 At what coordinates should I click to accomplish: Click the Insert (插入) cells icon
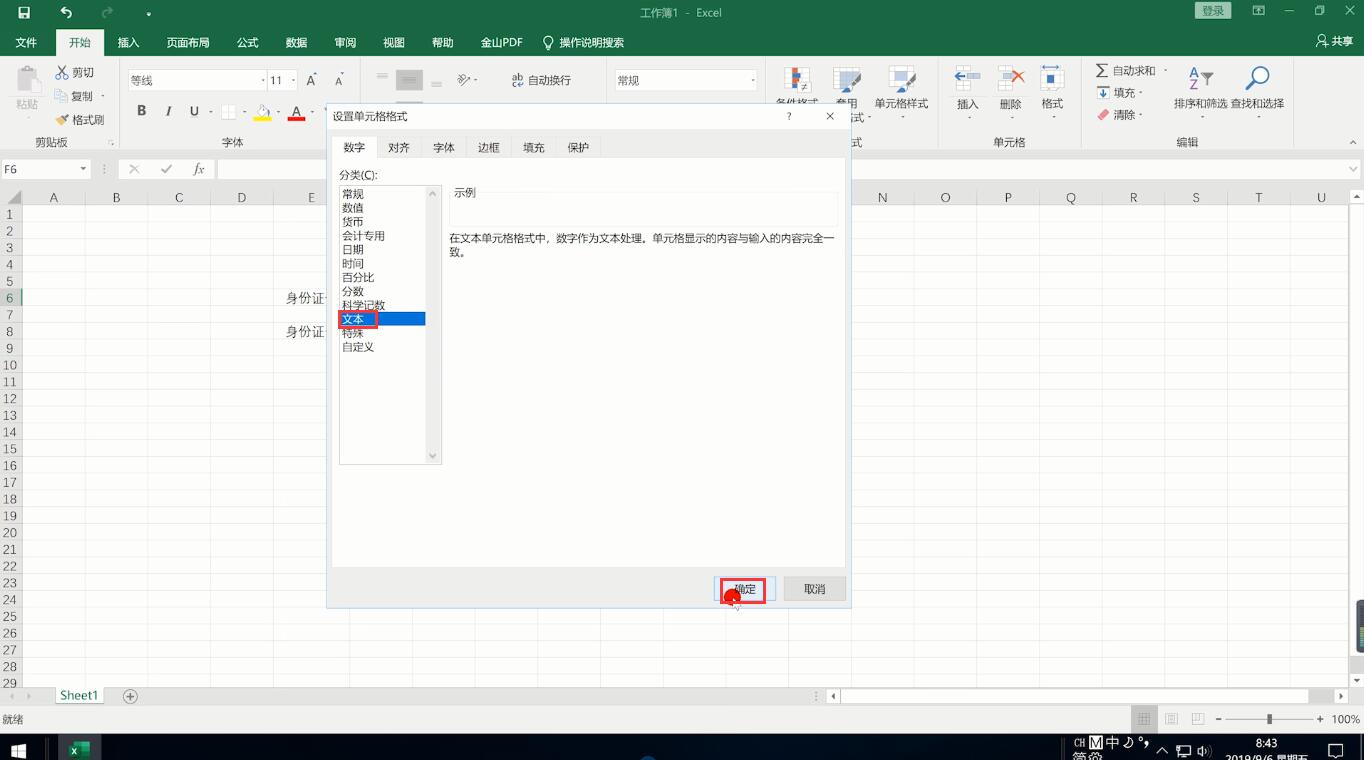pos(967,79)
